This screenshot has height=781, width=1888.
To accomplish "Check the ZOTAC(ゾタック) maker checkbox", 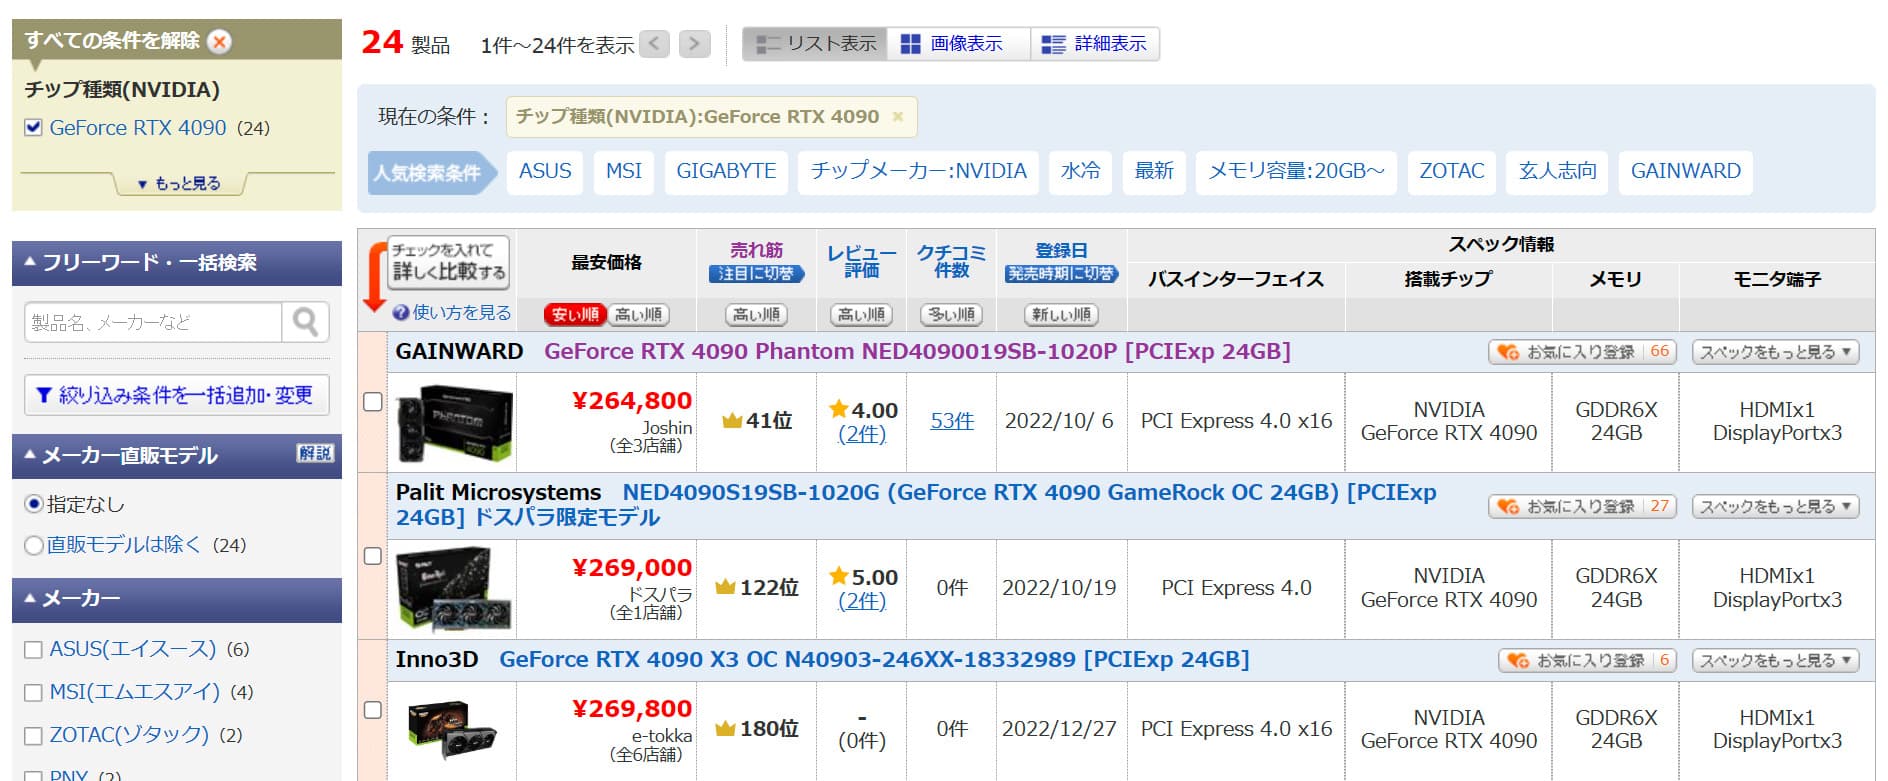I will point(33,736).
